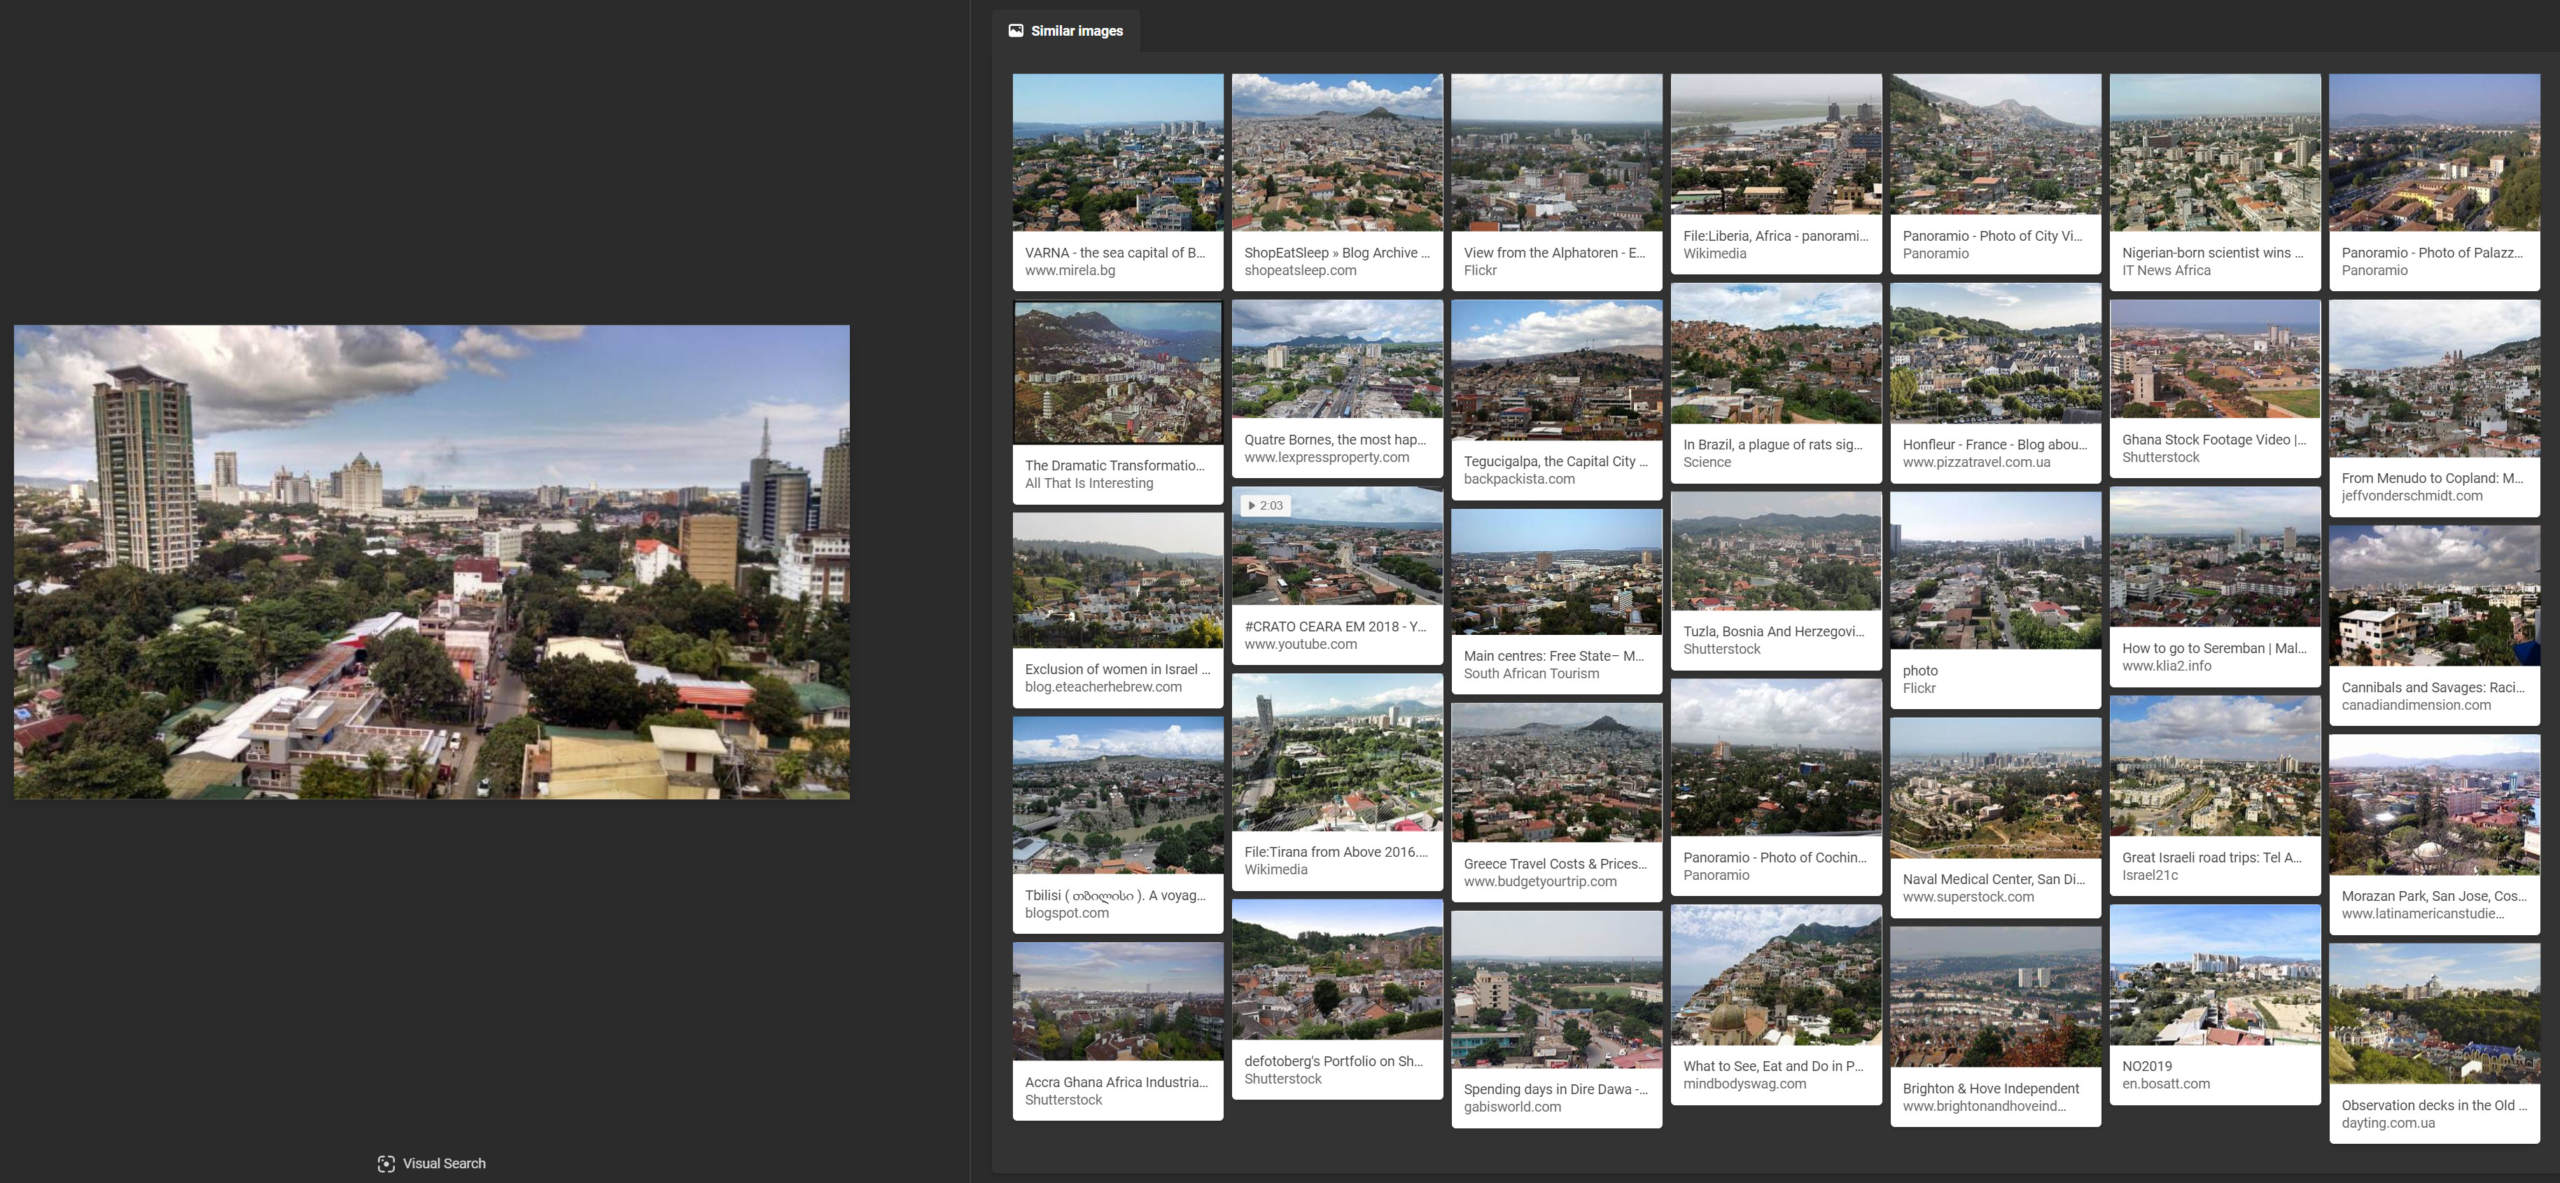Viewport: 2560px width, 1183px height.
Task: Open What to See, Eat and Do image
Action: click(x=1776, y=975)
